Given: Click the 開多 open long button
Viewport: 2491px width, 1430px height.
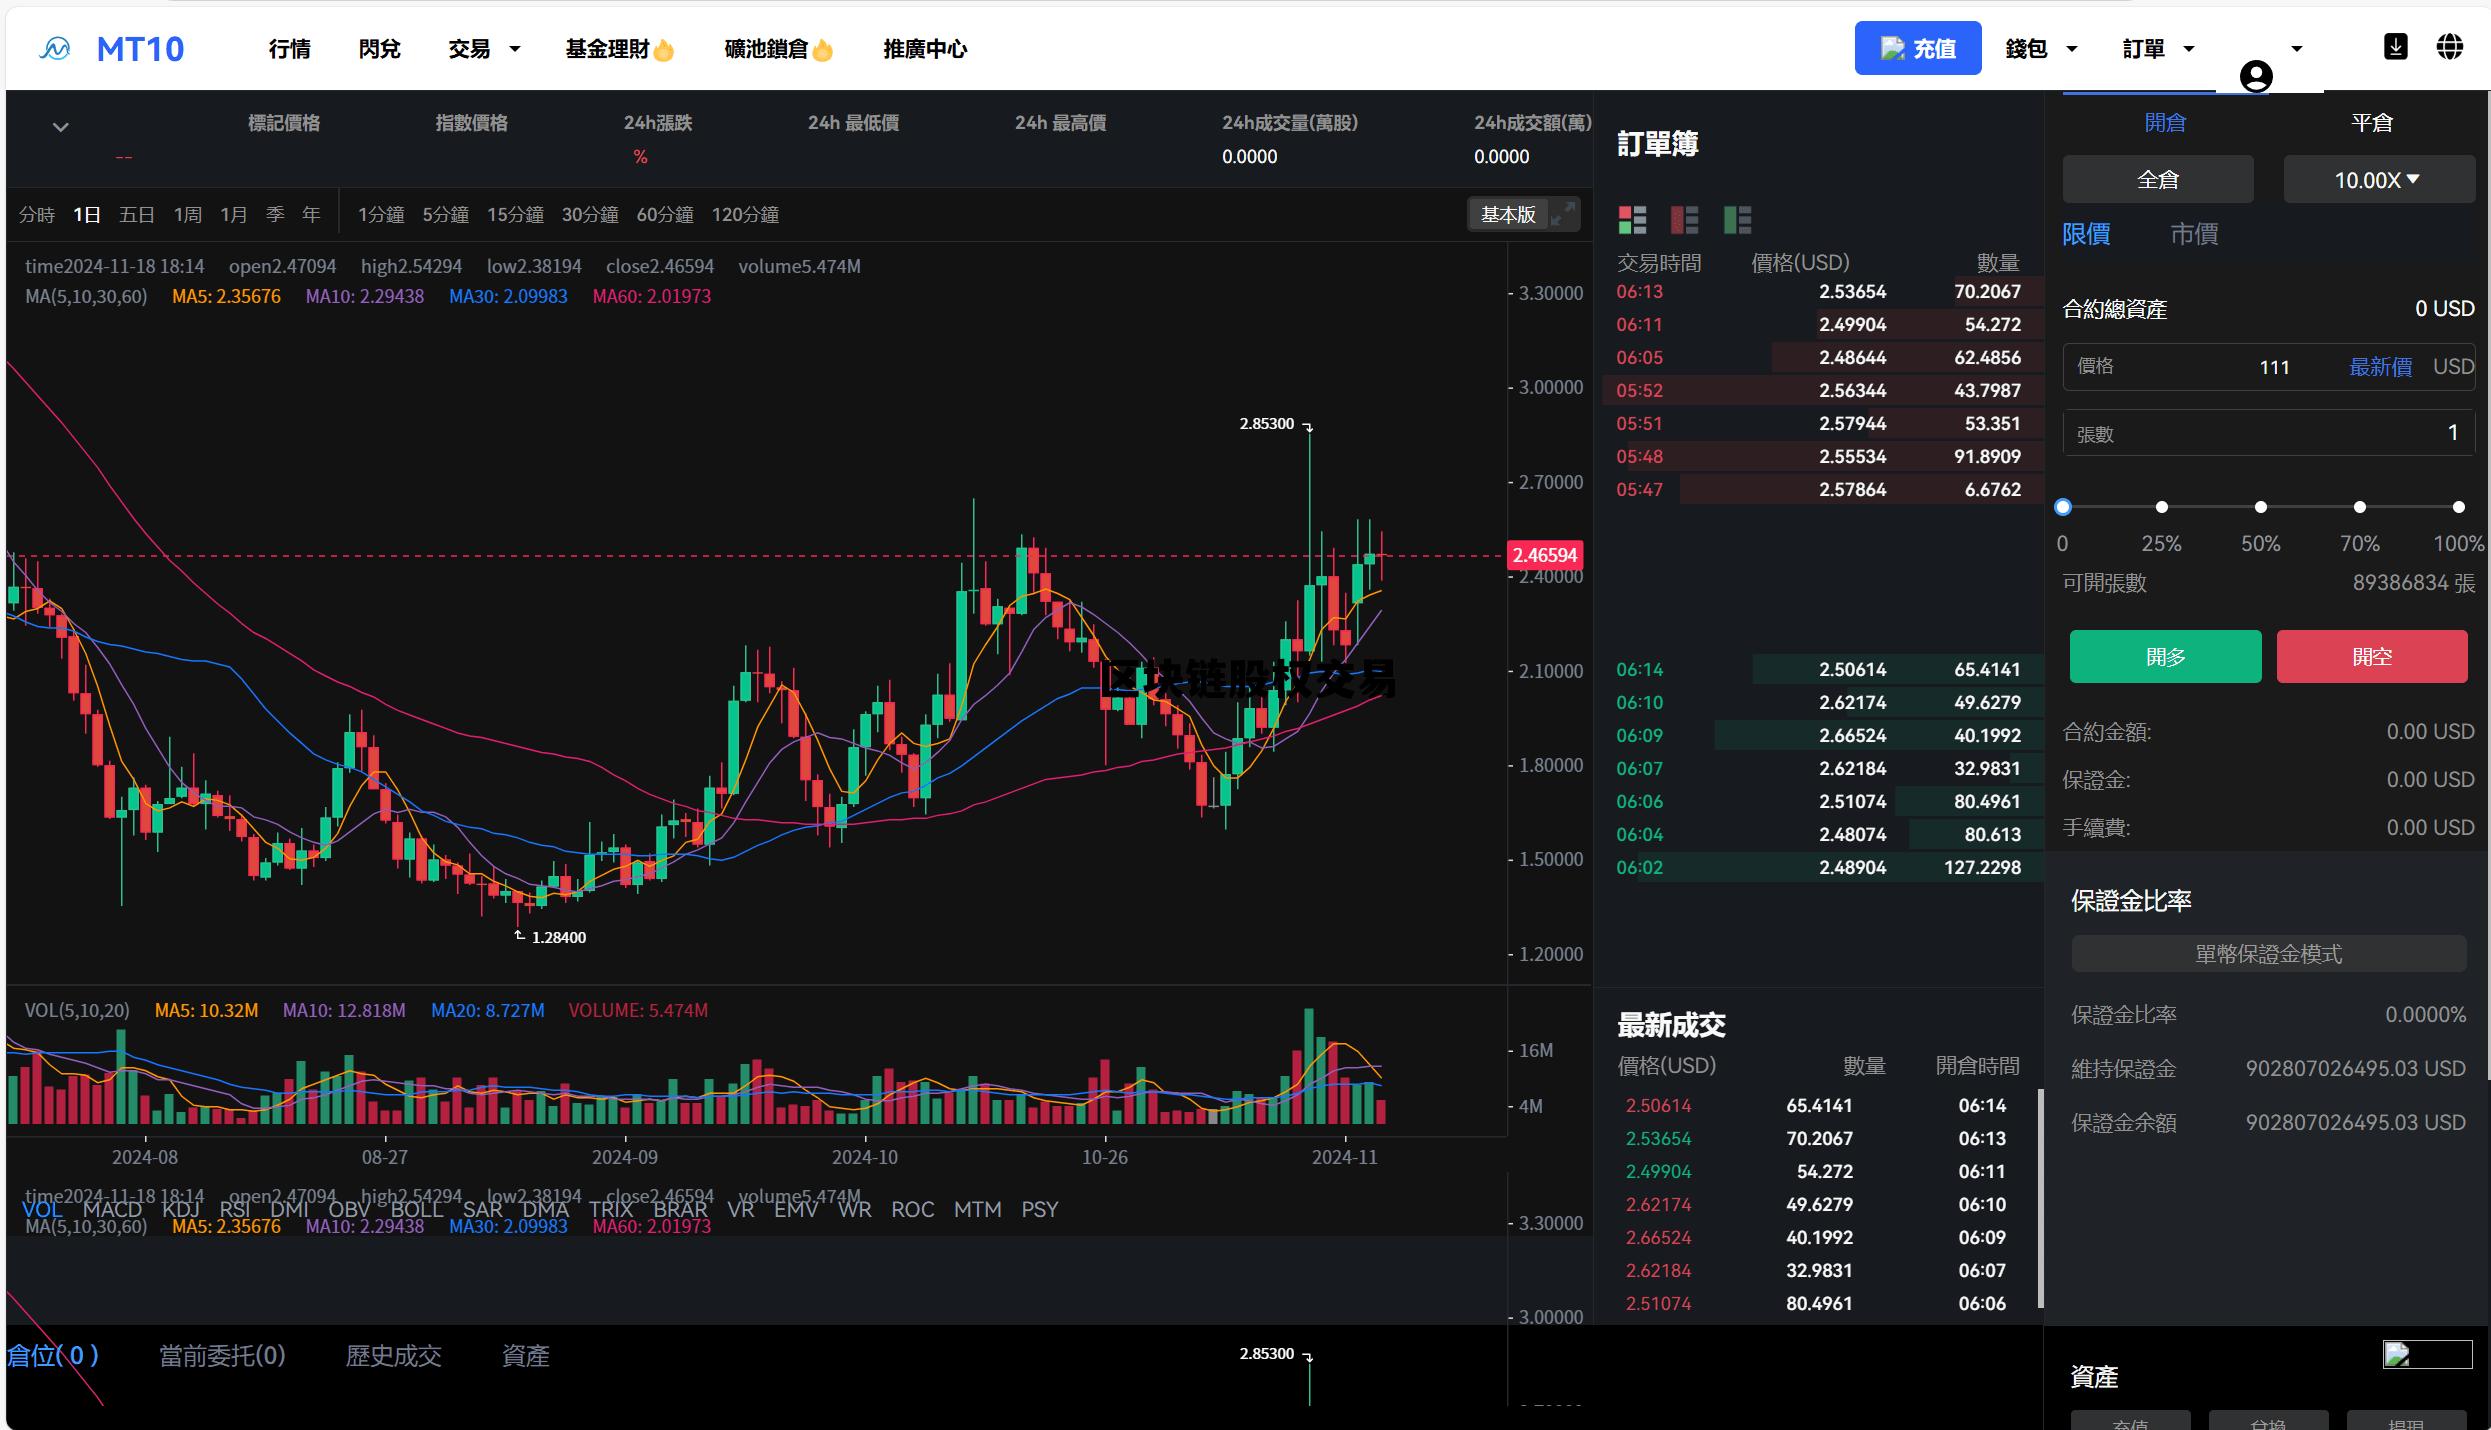Looking at the screenshot, I should pos(2165,657).
